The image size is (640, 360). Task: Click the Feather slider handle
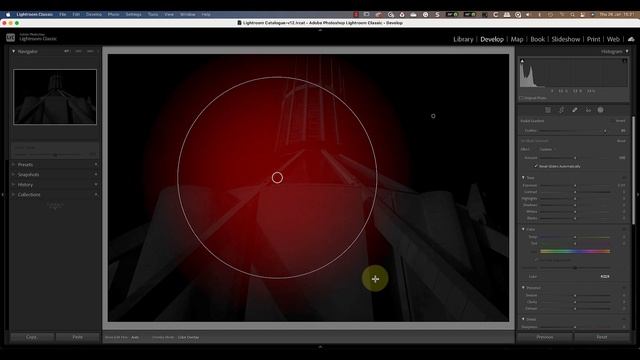click(605, 131)
